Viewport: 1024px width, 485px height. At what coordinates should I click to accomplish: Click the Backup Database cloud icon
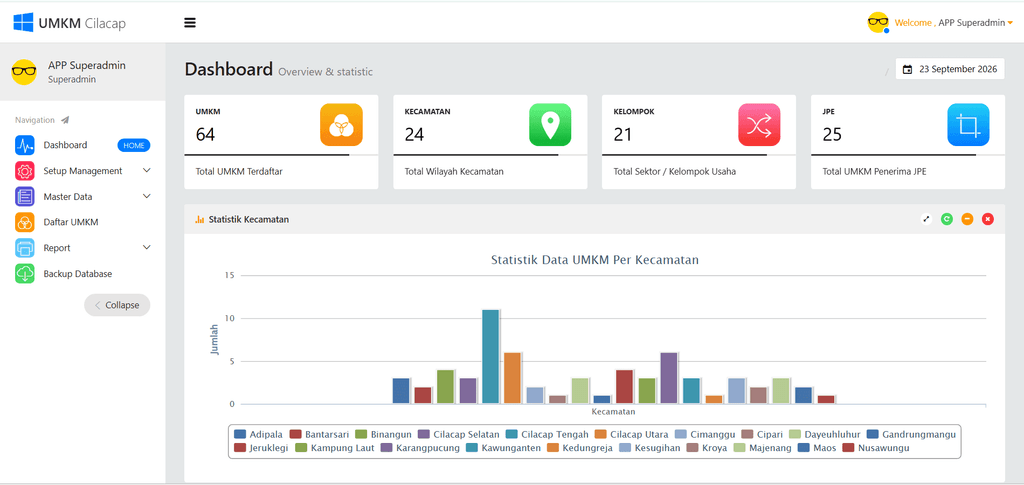[x=25, y=274]
